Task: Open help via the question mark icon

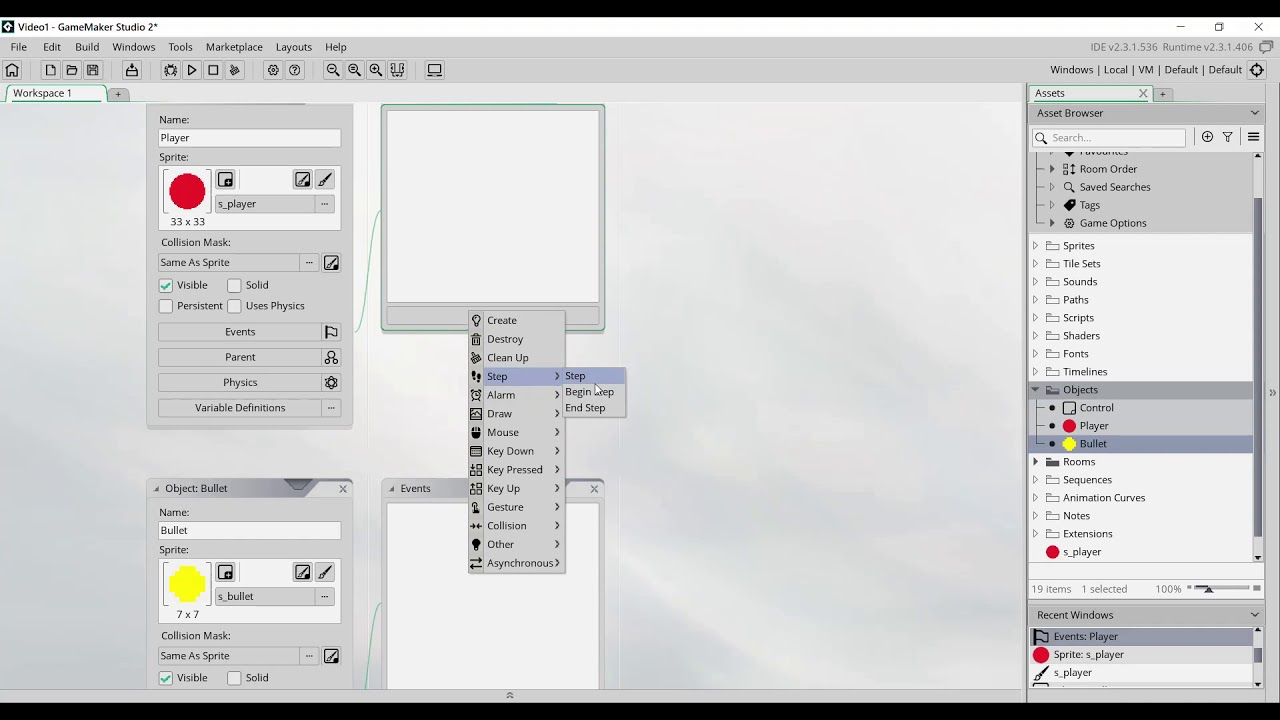Action: (295, 70)
